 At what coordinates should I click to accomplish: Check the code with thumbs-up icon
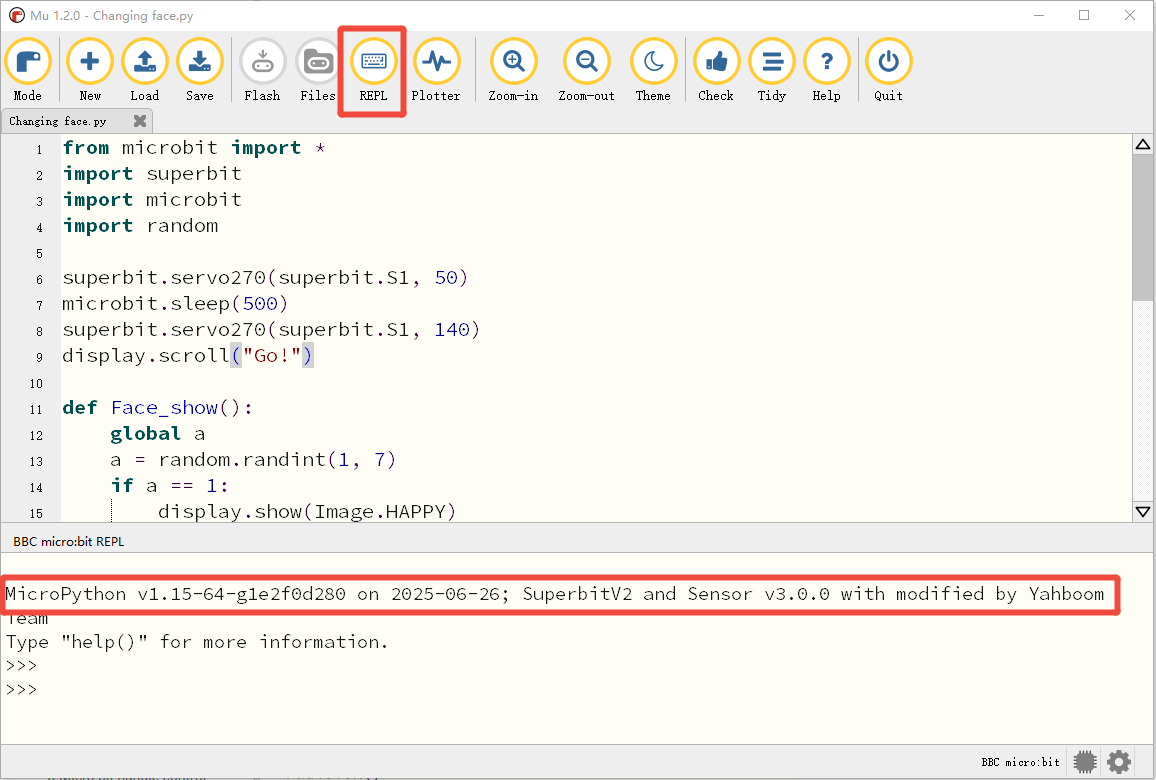pyautogui.click(x=716, y=70)
